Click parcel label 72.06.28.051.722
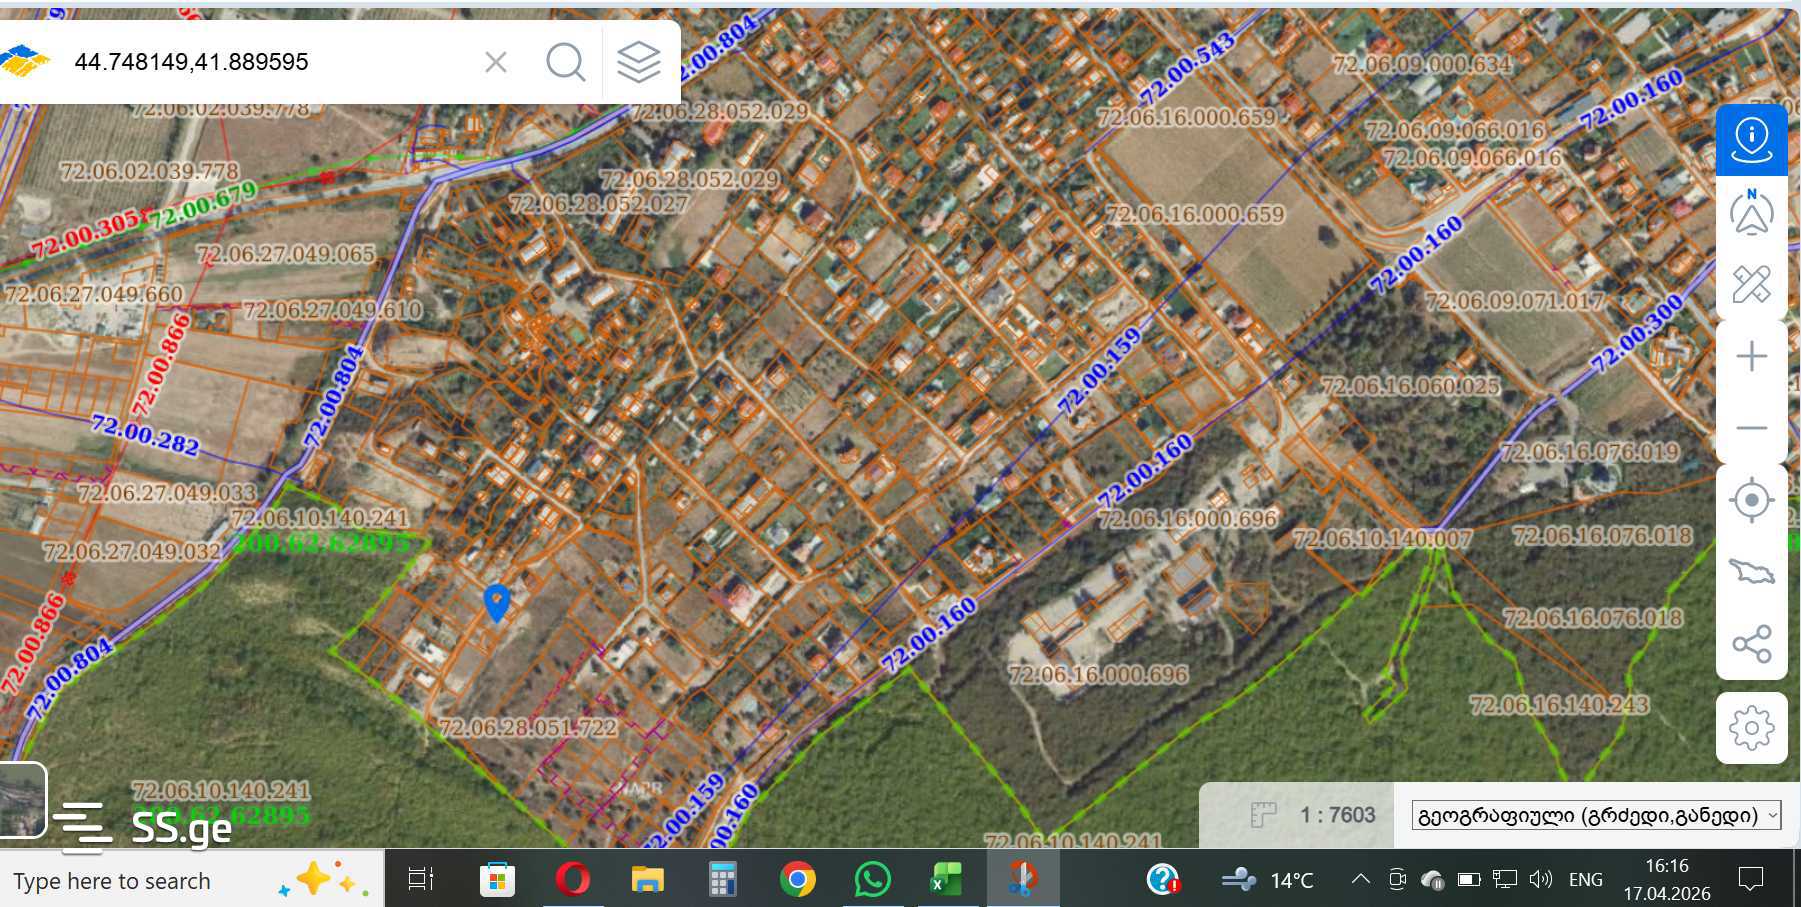This screenshot has width=1801, height=907. [x=528, y=727]
